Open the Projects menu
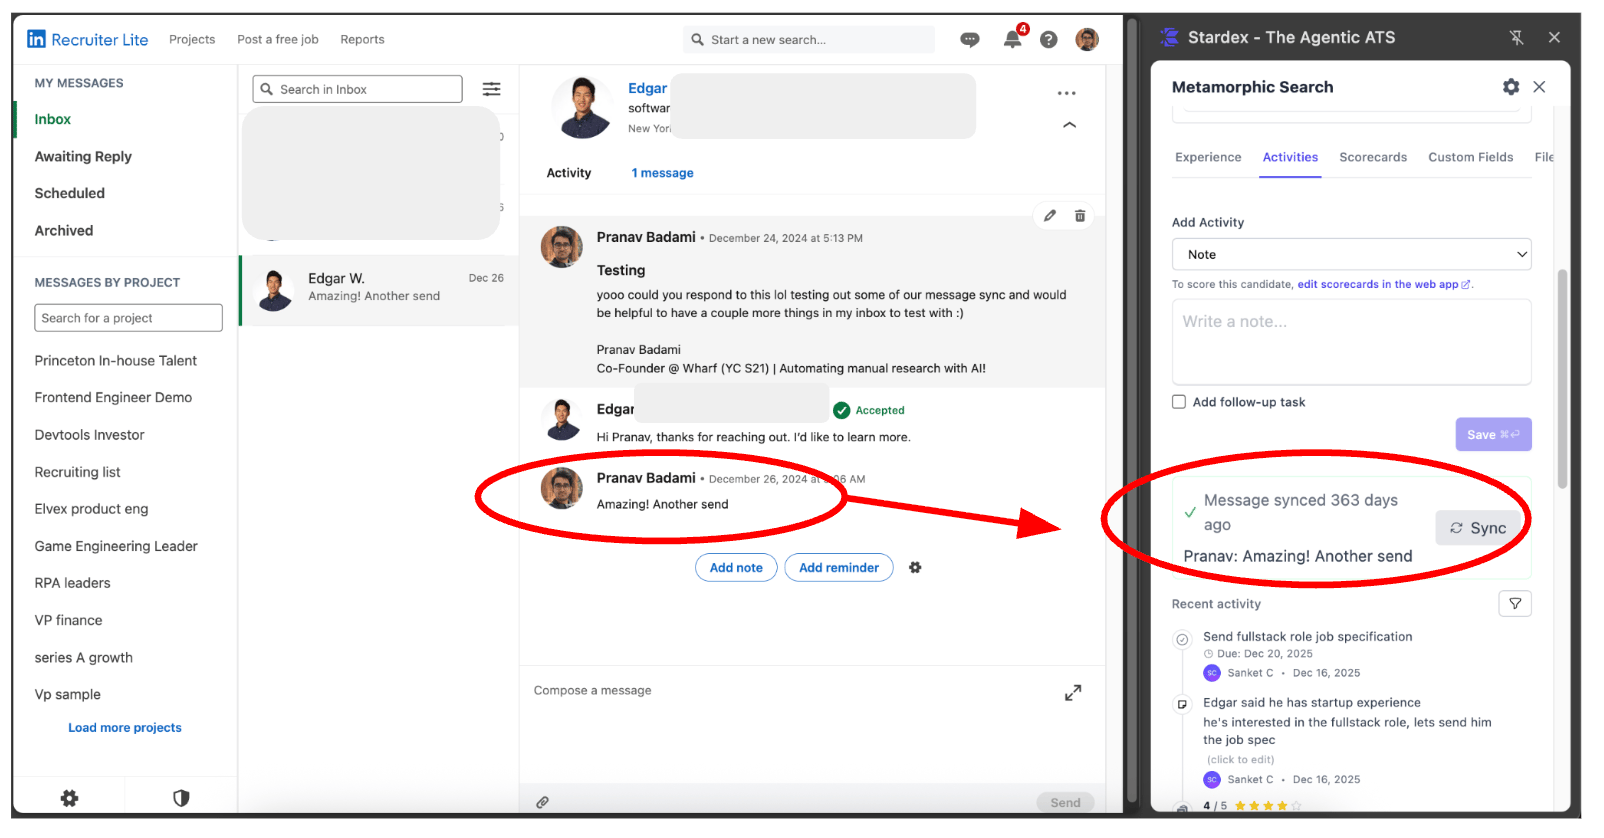1604x838 pixels. point(192,40)
